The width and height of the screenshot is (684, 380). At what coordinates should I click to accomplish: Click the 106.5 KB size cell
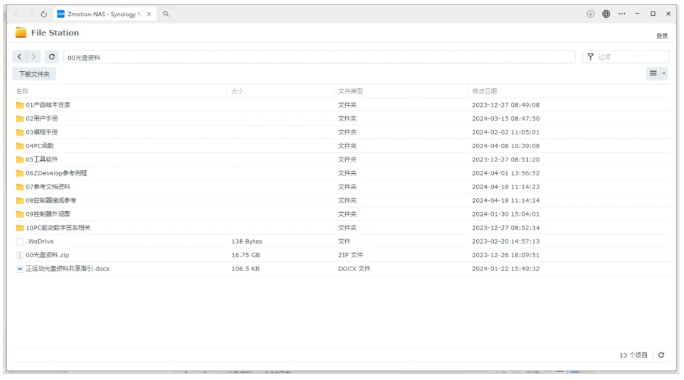(245, 269)
